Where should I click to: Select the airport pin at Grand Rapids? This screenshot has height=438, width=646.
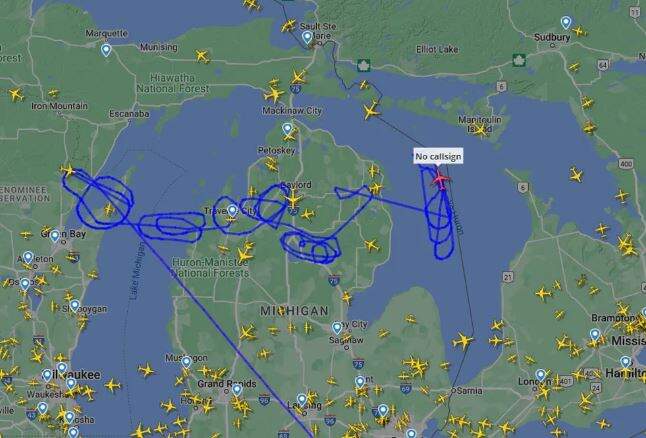[x=236, y=389]
